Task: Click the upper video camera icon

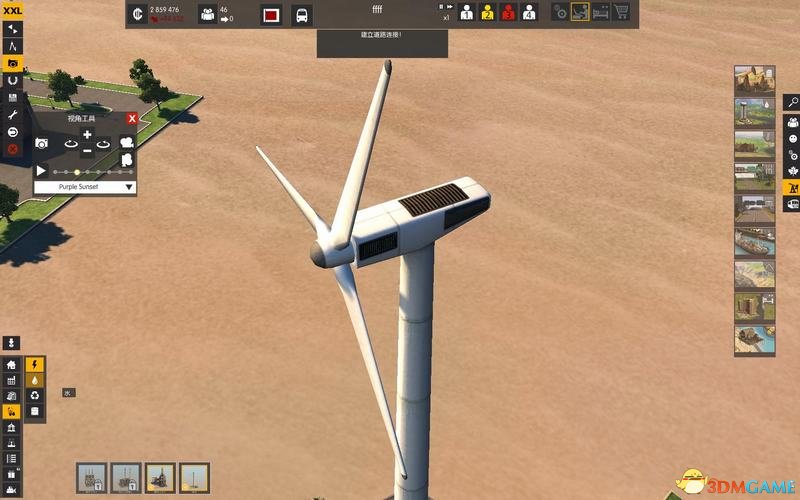Action: [x=127, y=142]
